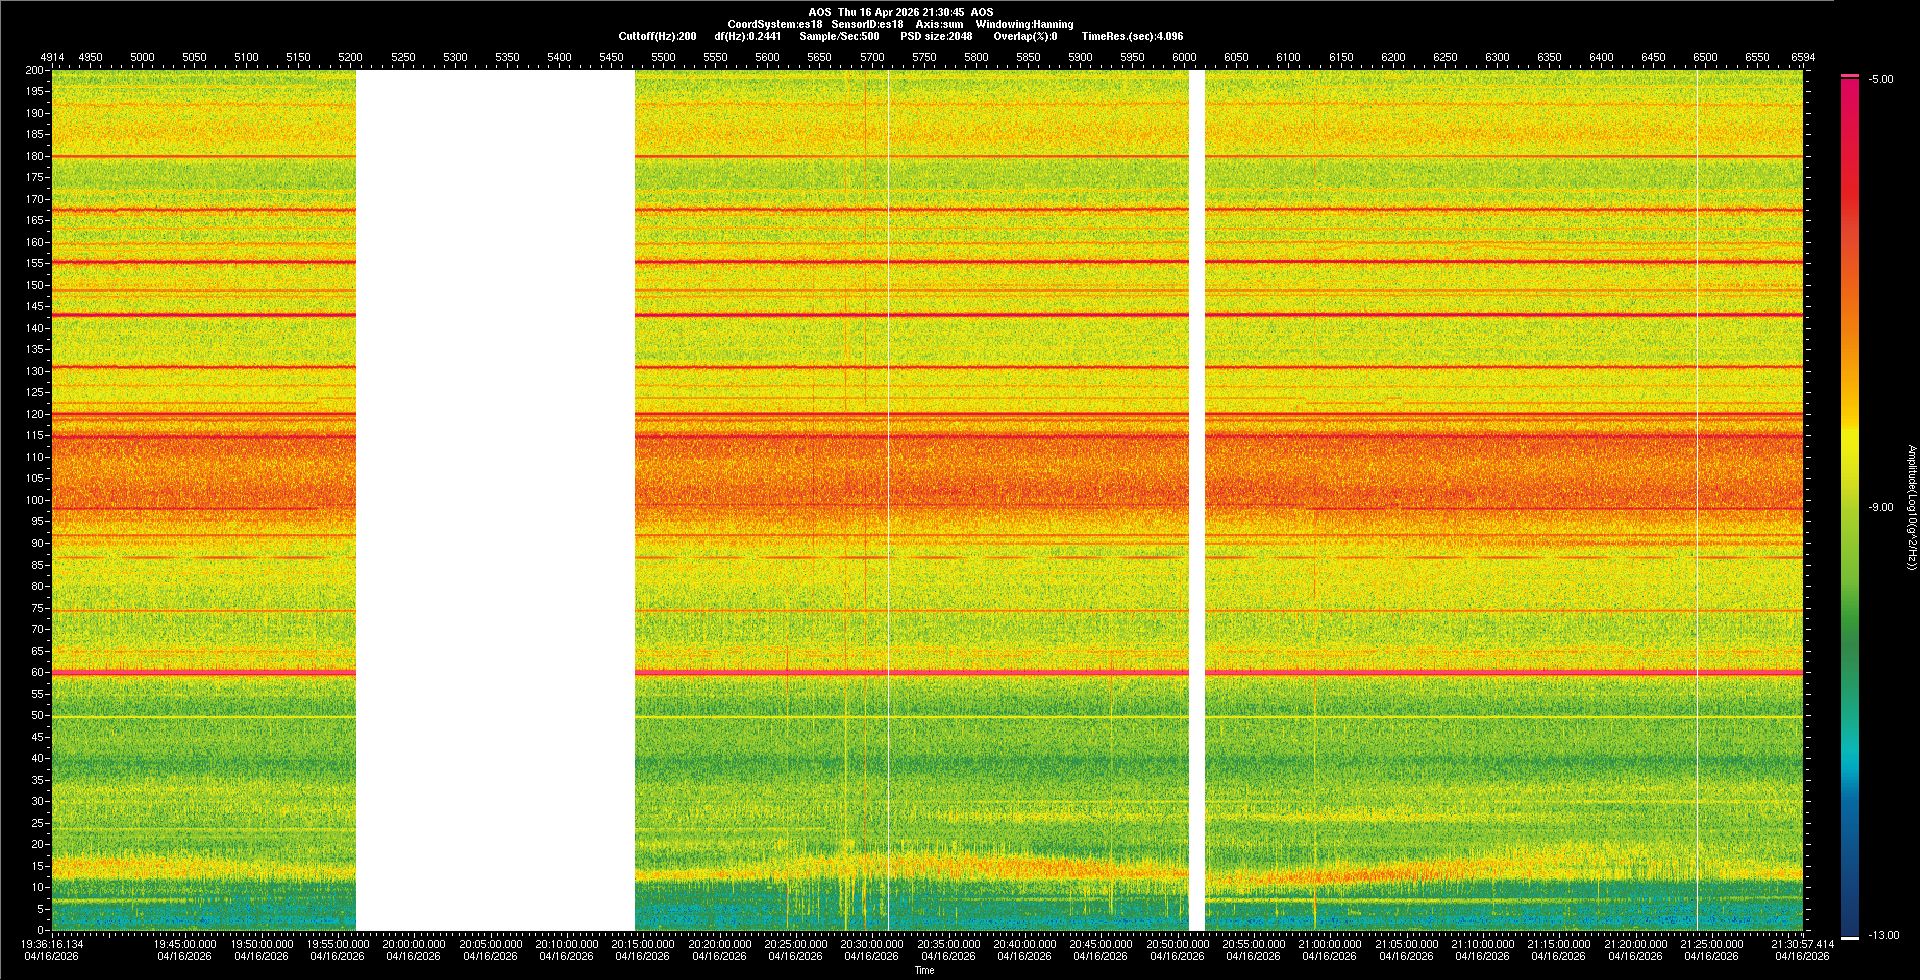Click the Amplitude axis title beside the color scale
This screenshot has height=980, width=1920.
[1911, 507]
